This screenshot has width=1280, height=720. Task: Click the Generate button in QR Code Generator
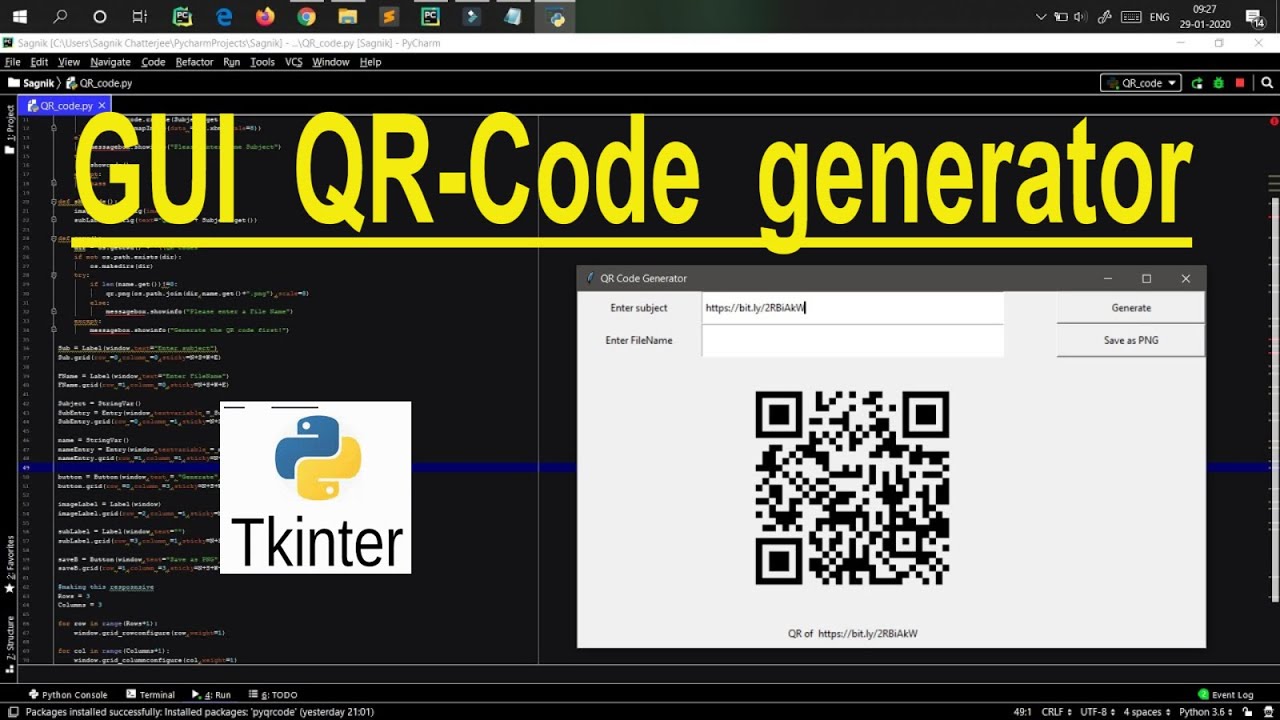pos(1131,308)
